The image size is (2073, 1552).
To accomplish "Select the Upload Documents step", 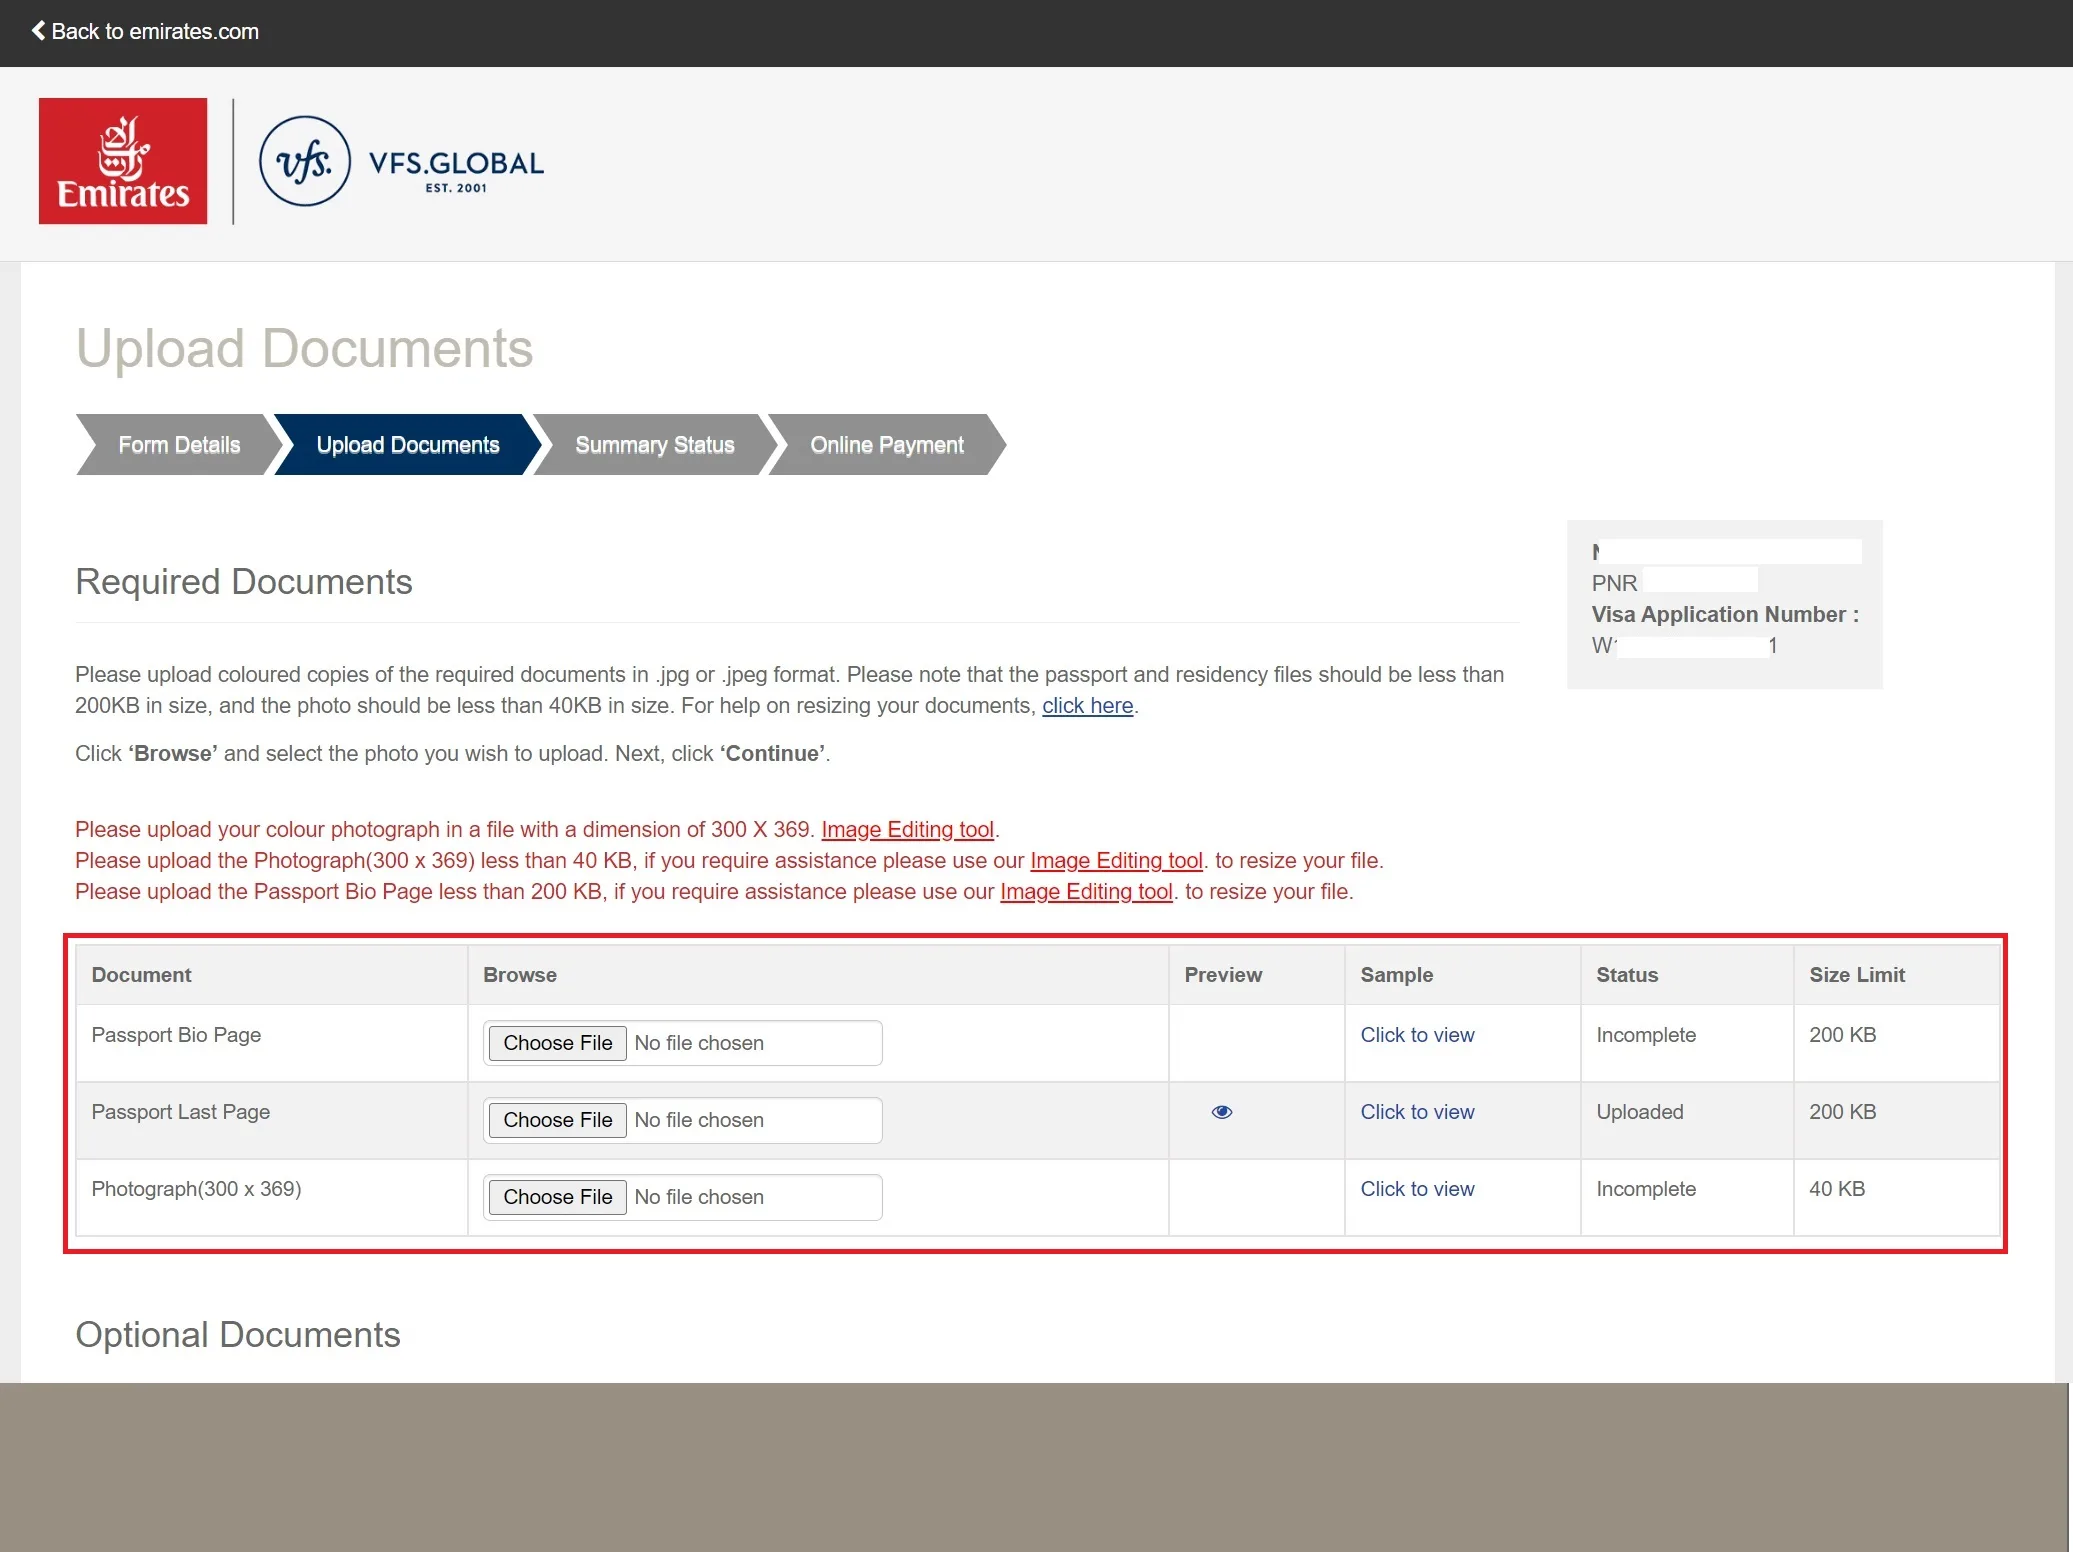I will (407, 445).
